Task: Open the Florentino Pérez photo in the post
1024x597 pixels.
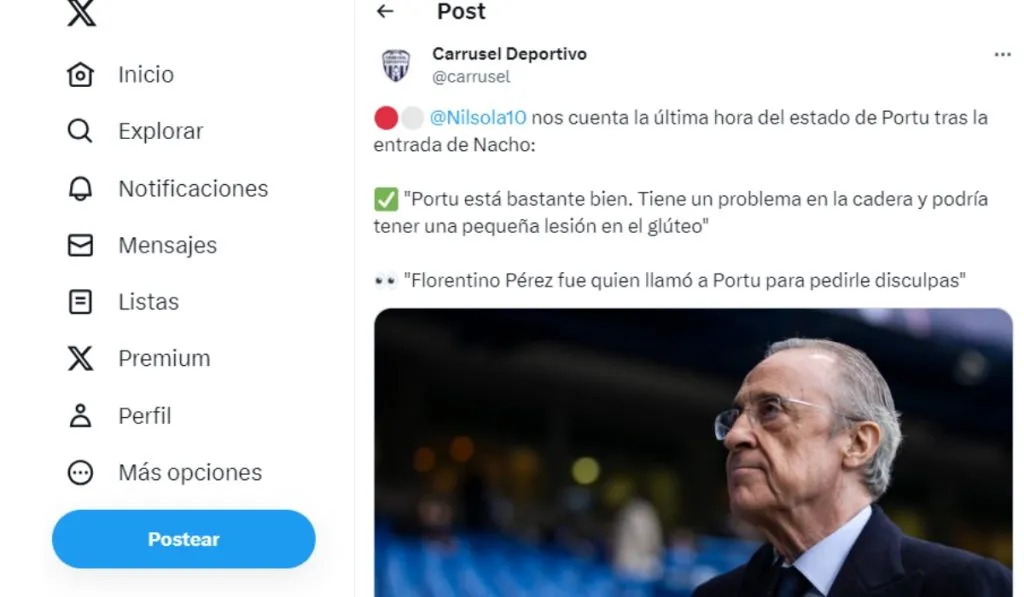Action: click(694, 452)
